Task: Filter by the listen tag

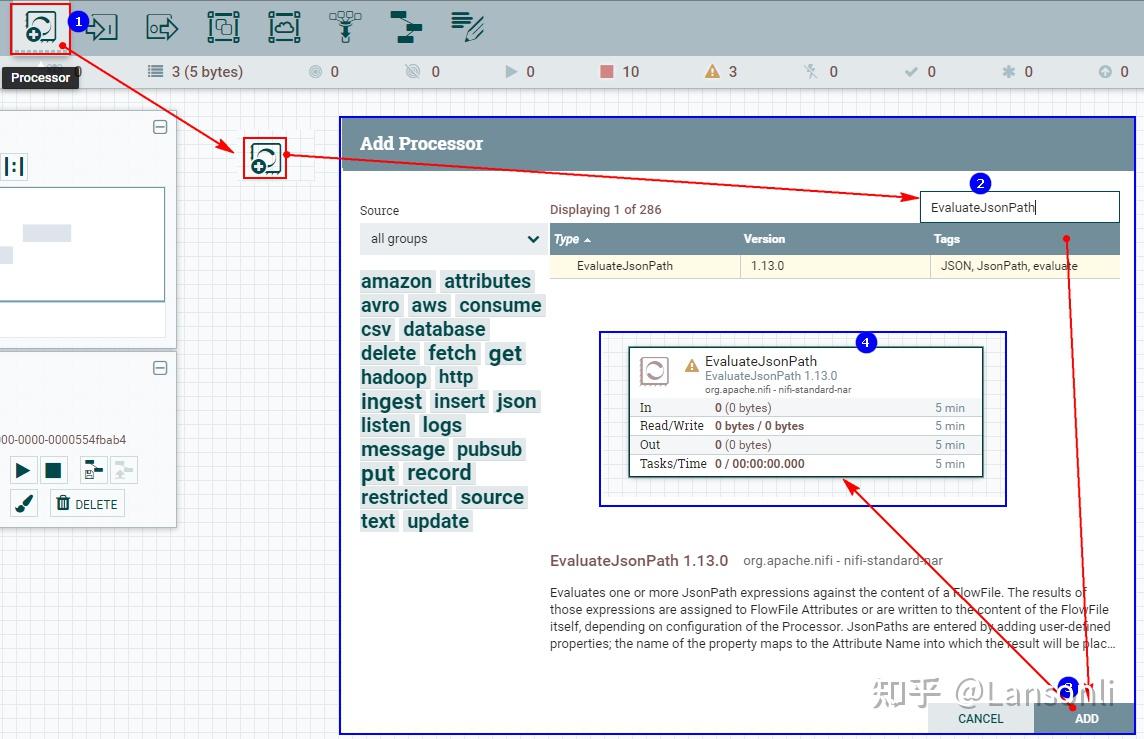Action: tap(385, 426)
